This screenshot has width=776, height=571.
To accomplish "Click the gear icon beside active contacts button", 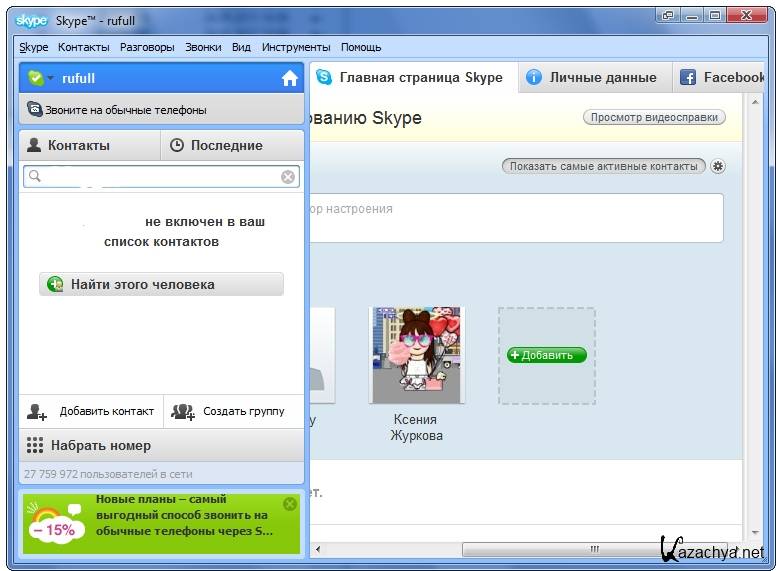I will click(x=717, y=167).
